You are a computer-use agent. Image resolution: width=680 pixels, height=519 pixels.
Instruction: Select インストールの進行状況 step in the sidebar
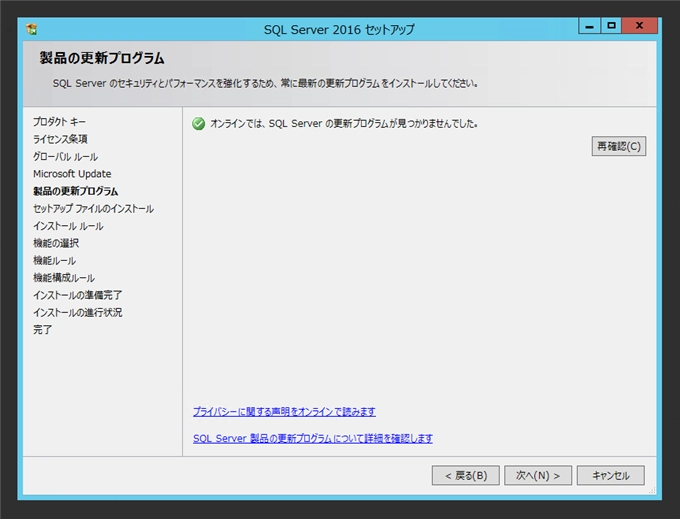click(78, 313)
